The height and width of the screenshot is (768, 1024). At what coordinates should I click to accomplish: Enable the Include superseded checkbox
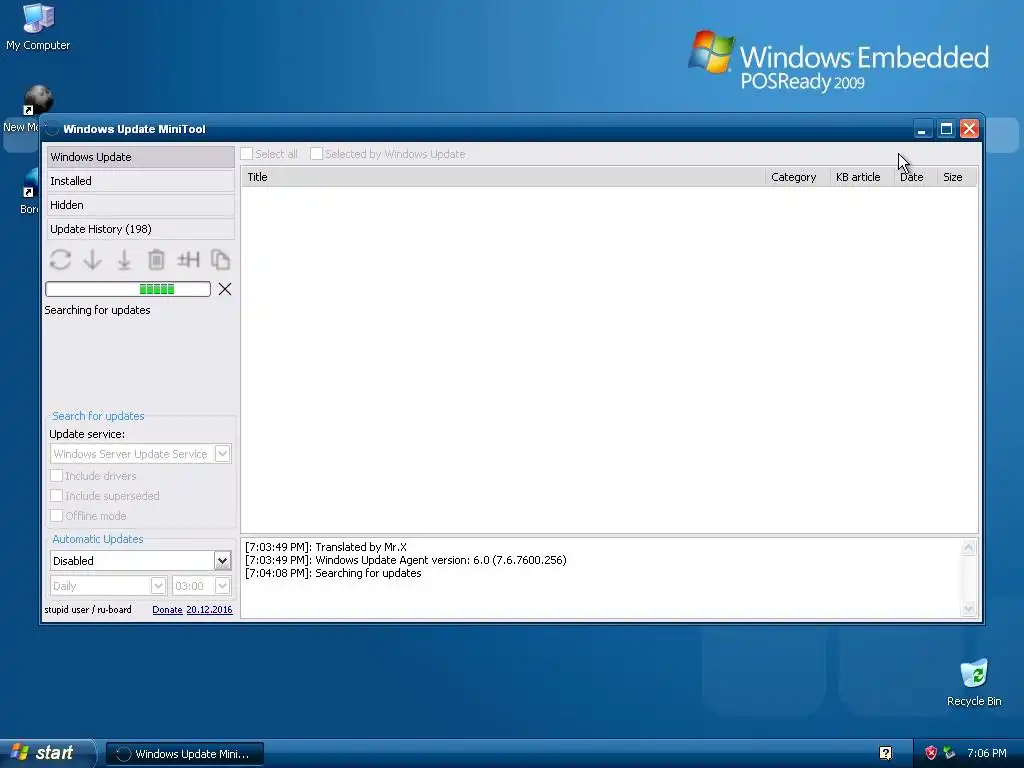click(57, 496)
